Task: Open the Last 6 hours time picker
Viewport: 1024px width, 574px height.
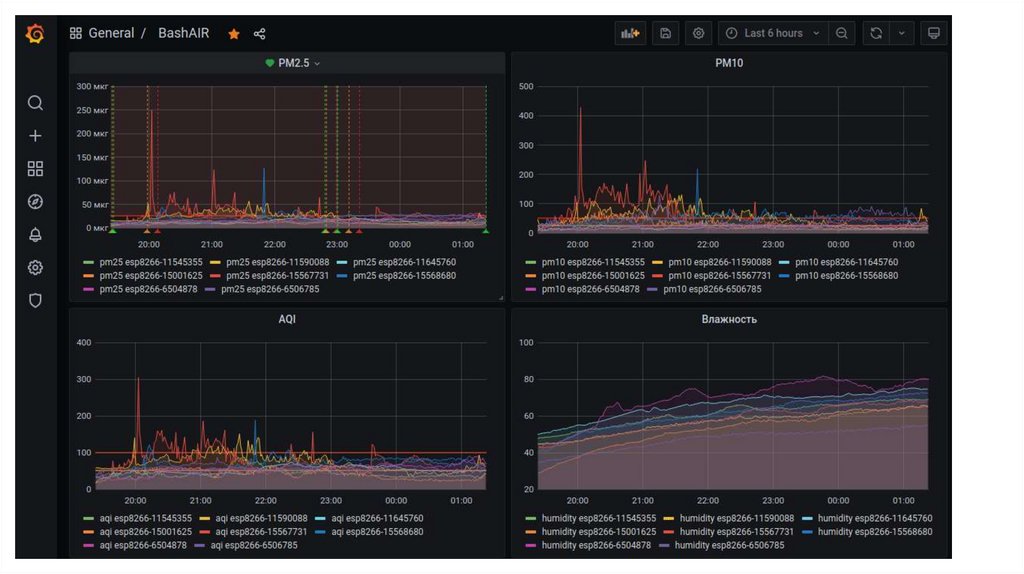Action: click(772, 33)
